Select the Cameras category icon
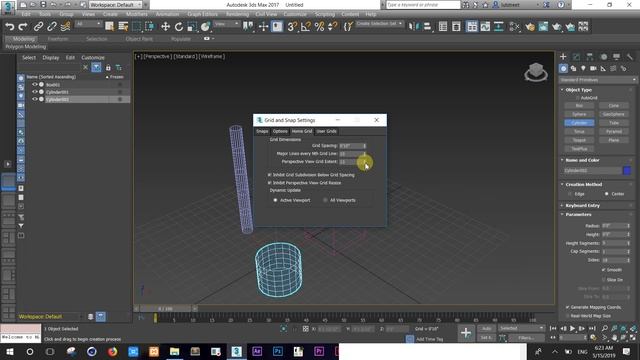Screen dimensions: 640x360 click(593, 69)
